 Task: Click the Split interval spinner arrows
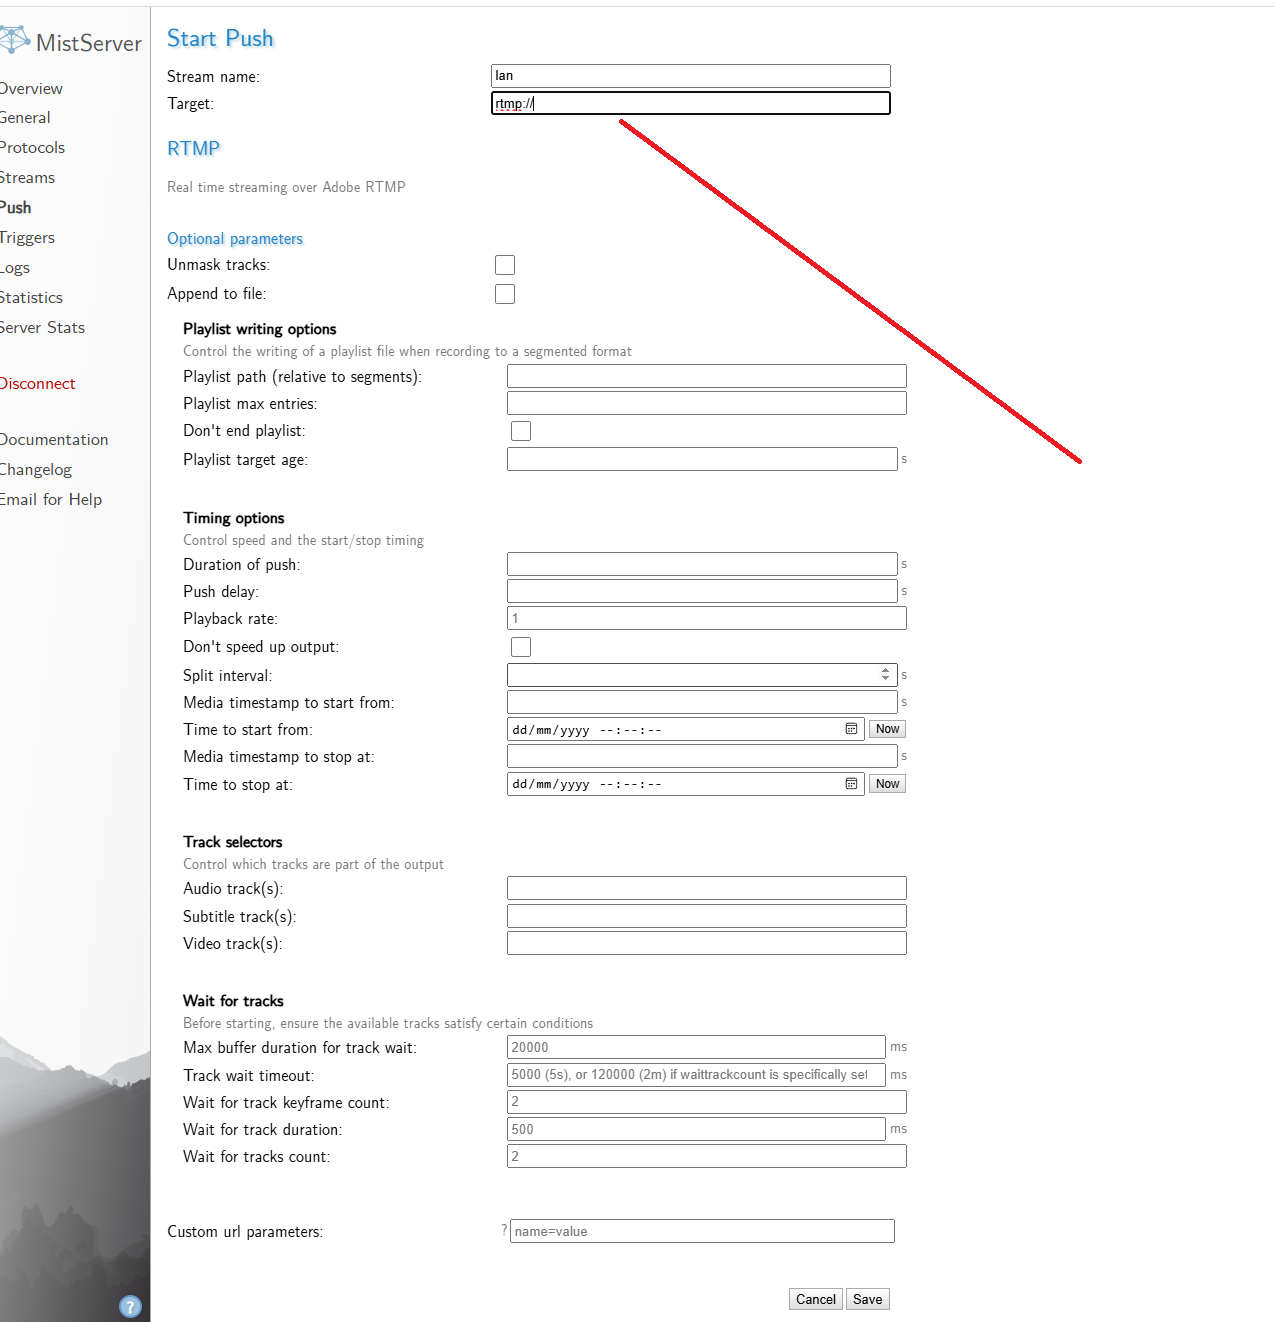(x=885, y=675)
